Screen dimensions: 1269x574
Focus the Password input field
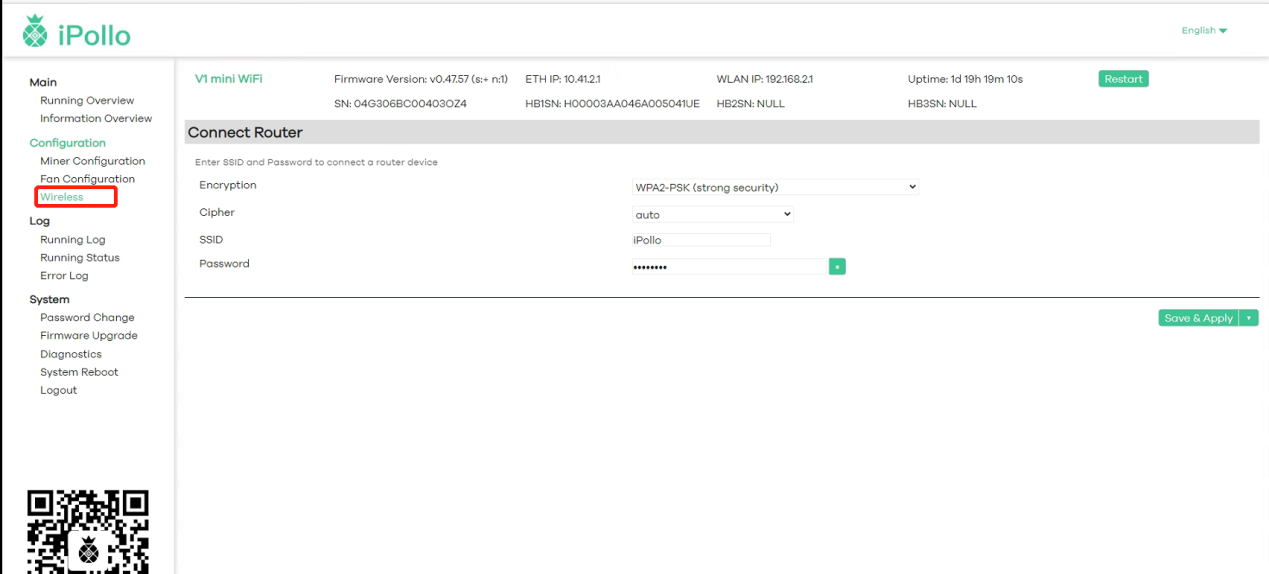(728, 266)
